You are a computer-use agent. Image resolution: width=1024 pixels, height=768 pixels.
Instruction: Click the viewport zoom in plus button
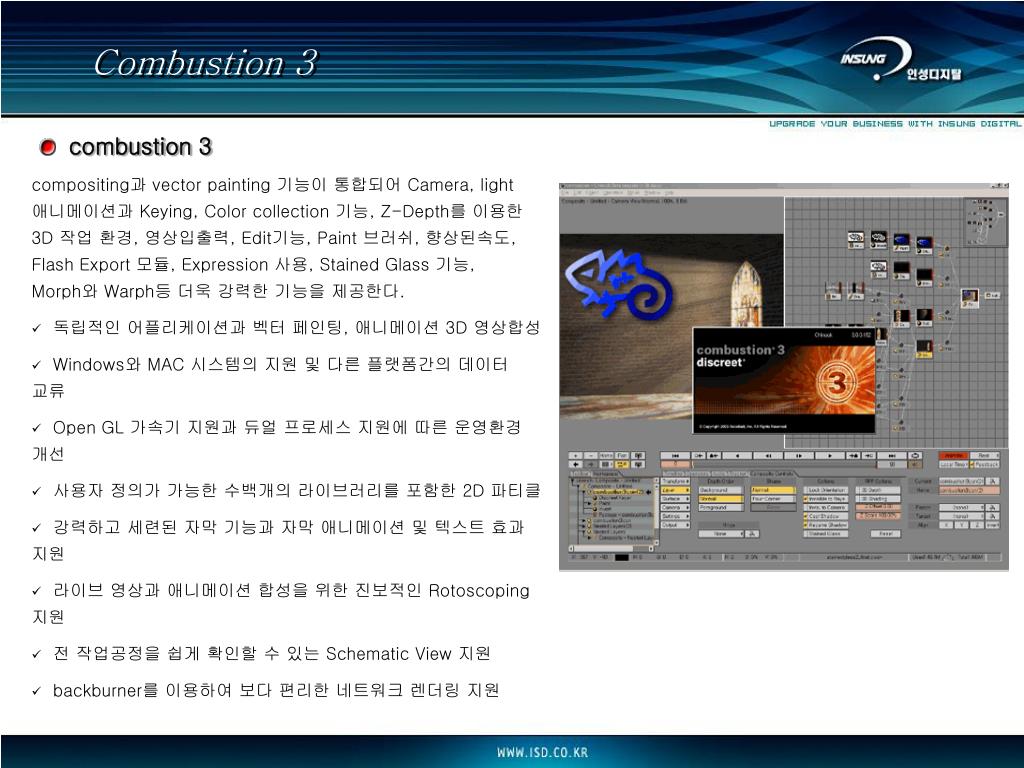pos(575,455)
